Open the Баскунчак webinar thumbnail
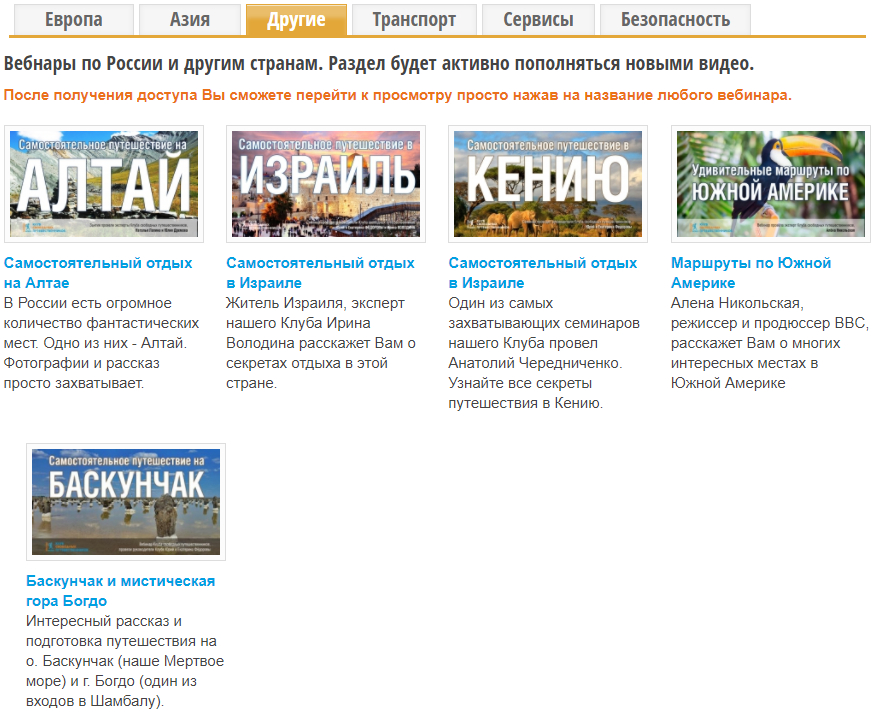 pyautogui.click(x=126, y=502)
